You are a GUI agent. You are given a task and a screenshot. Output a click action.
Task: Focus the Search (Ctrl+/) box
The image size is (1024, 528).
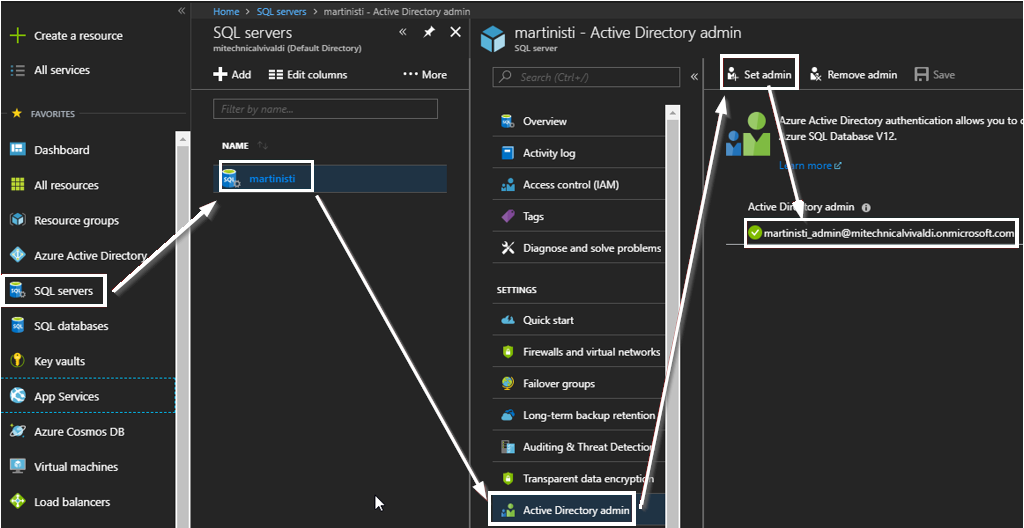pyautogui.click(x=586, y=77)
